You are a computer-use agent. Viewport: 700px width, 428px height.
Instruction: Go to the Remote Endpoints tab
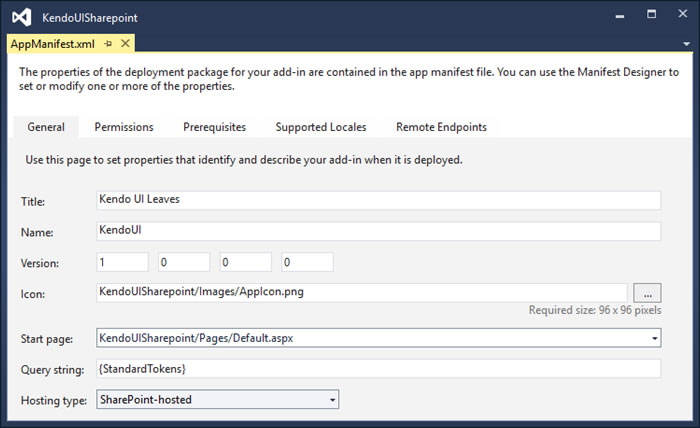click(441, 127)
